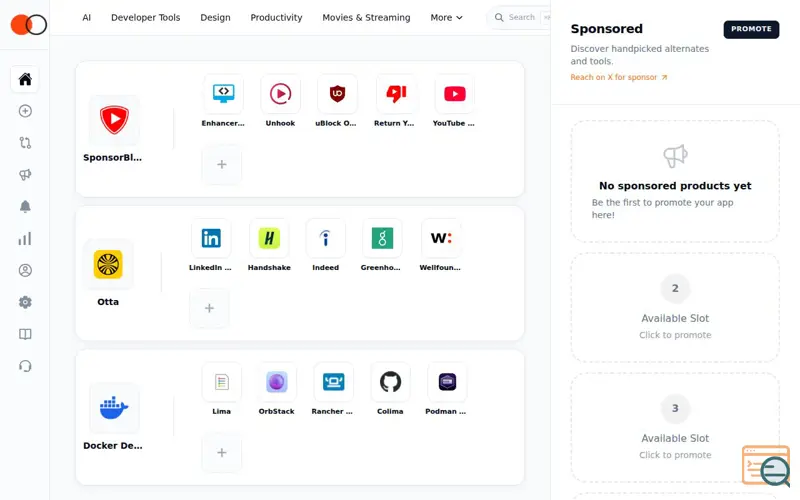This screenshot has width=800, height=500.
Task: Open the Colima GitHub icon
Action: 390,382
